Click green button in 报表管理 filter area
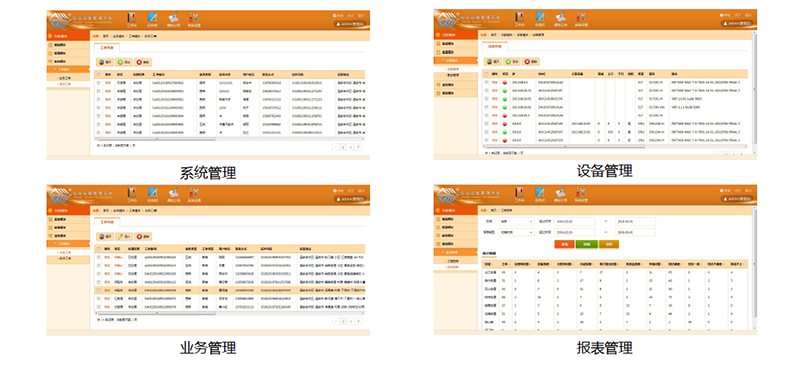The image size is (800, 372). click(x=586, y=244)
